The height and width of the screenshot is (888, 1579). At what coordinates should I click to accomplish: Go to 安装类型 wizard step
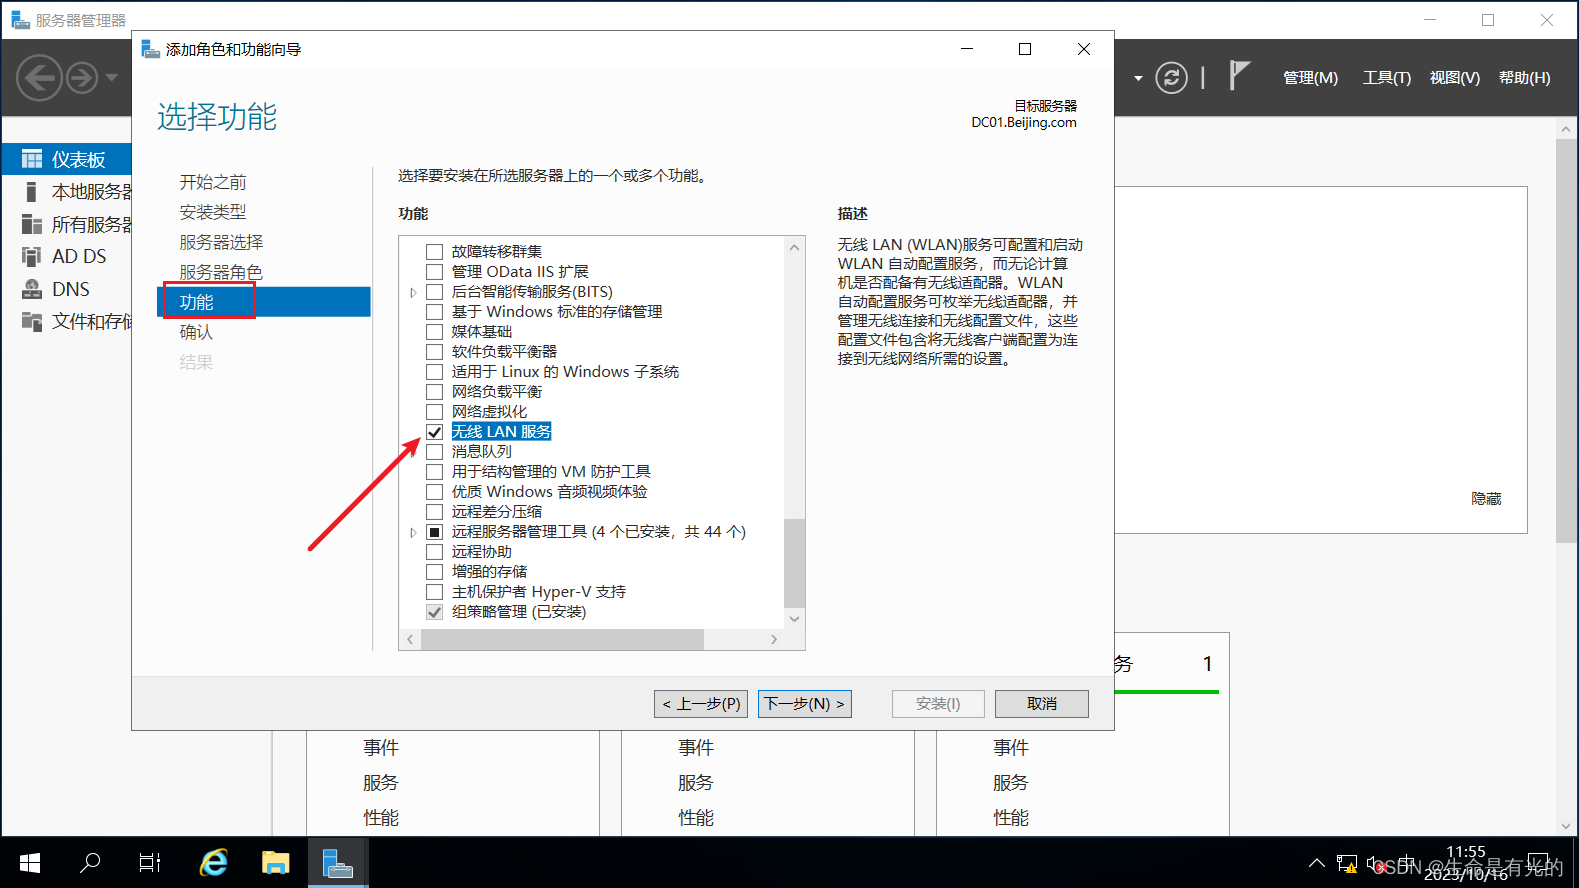(213, 212)
